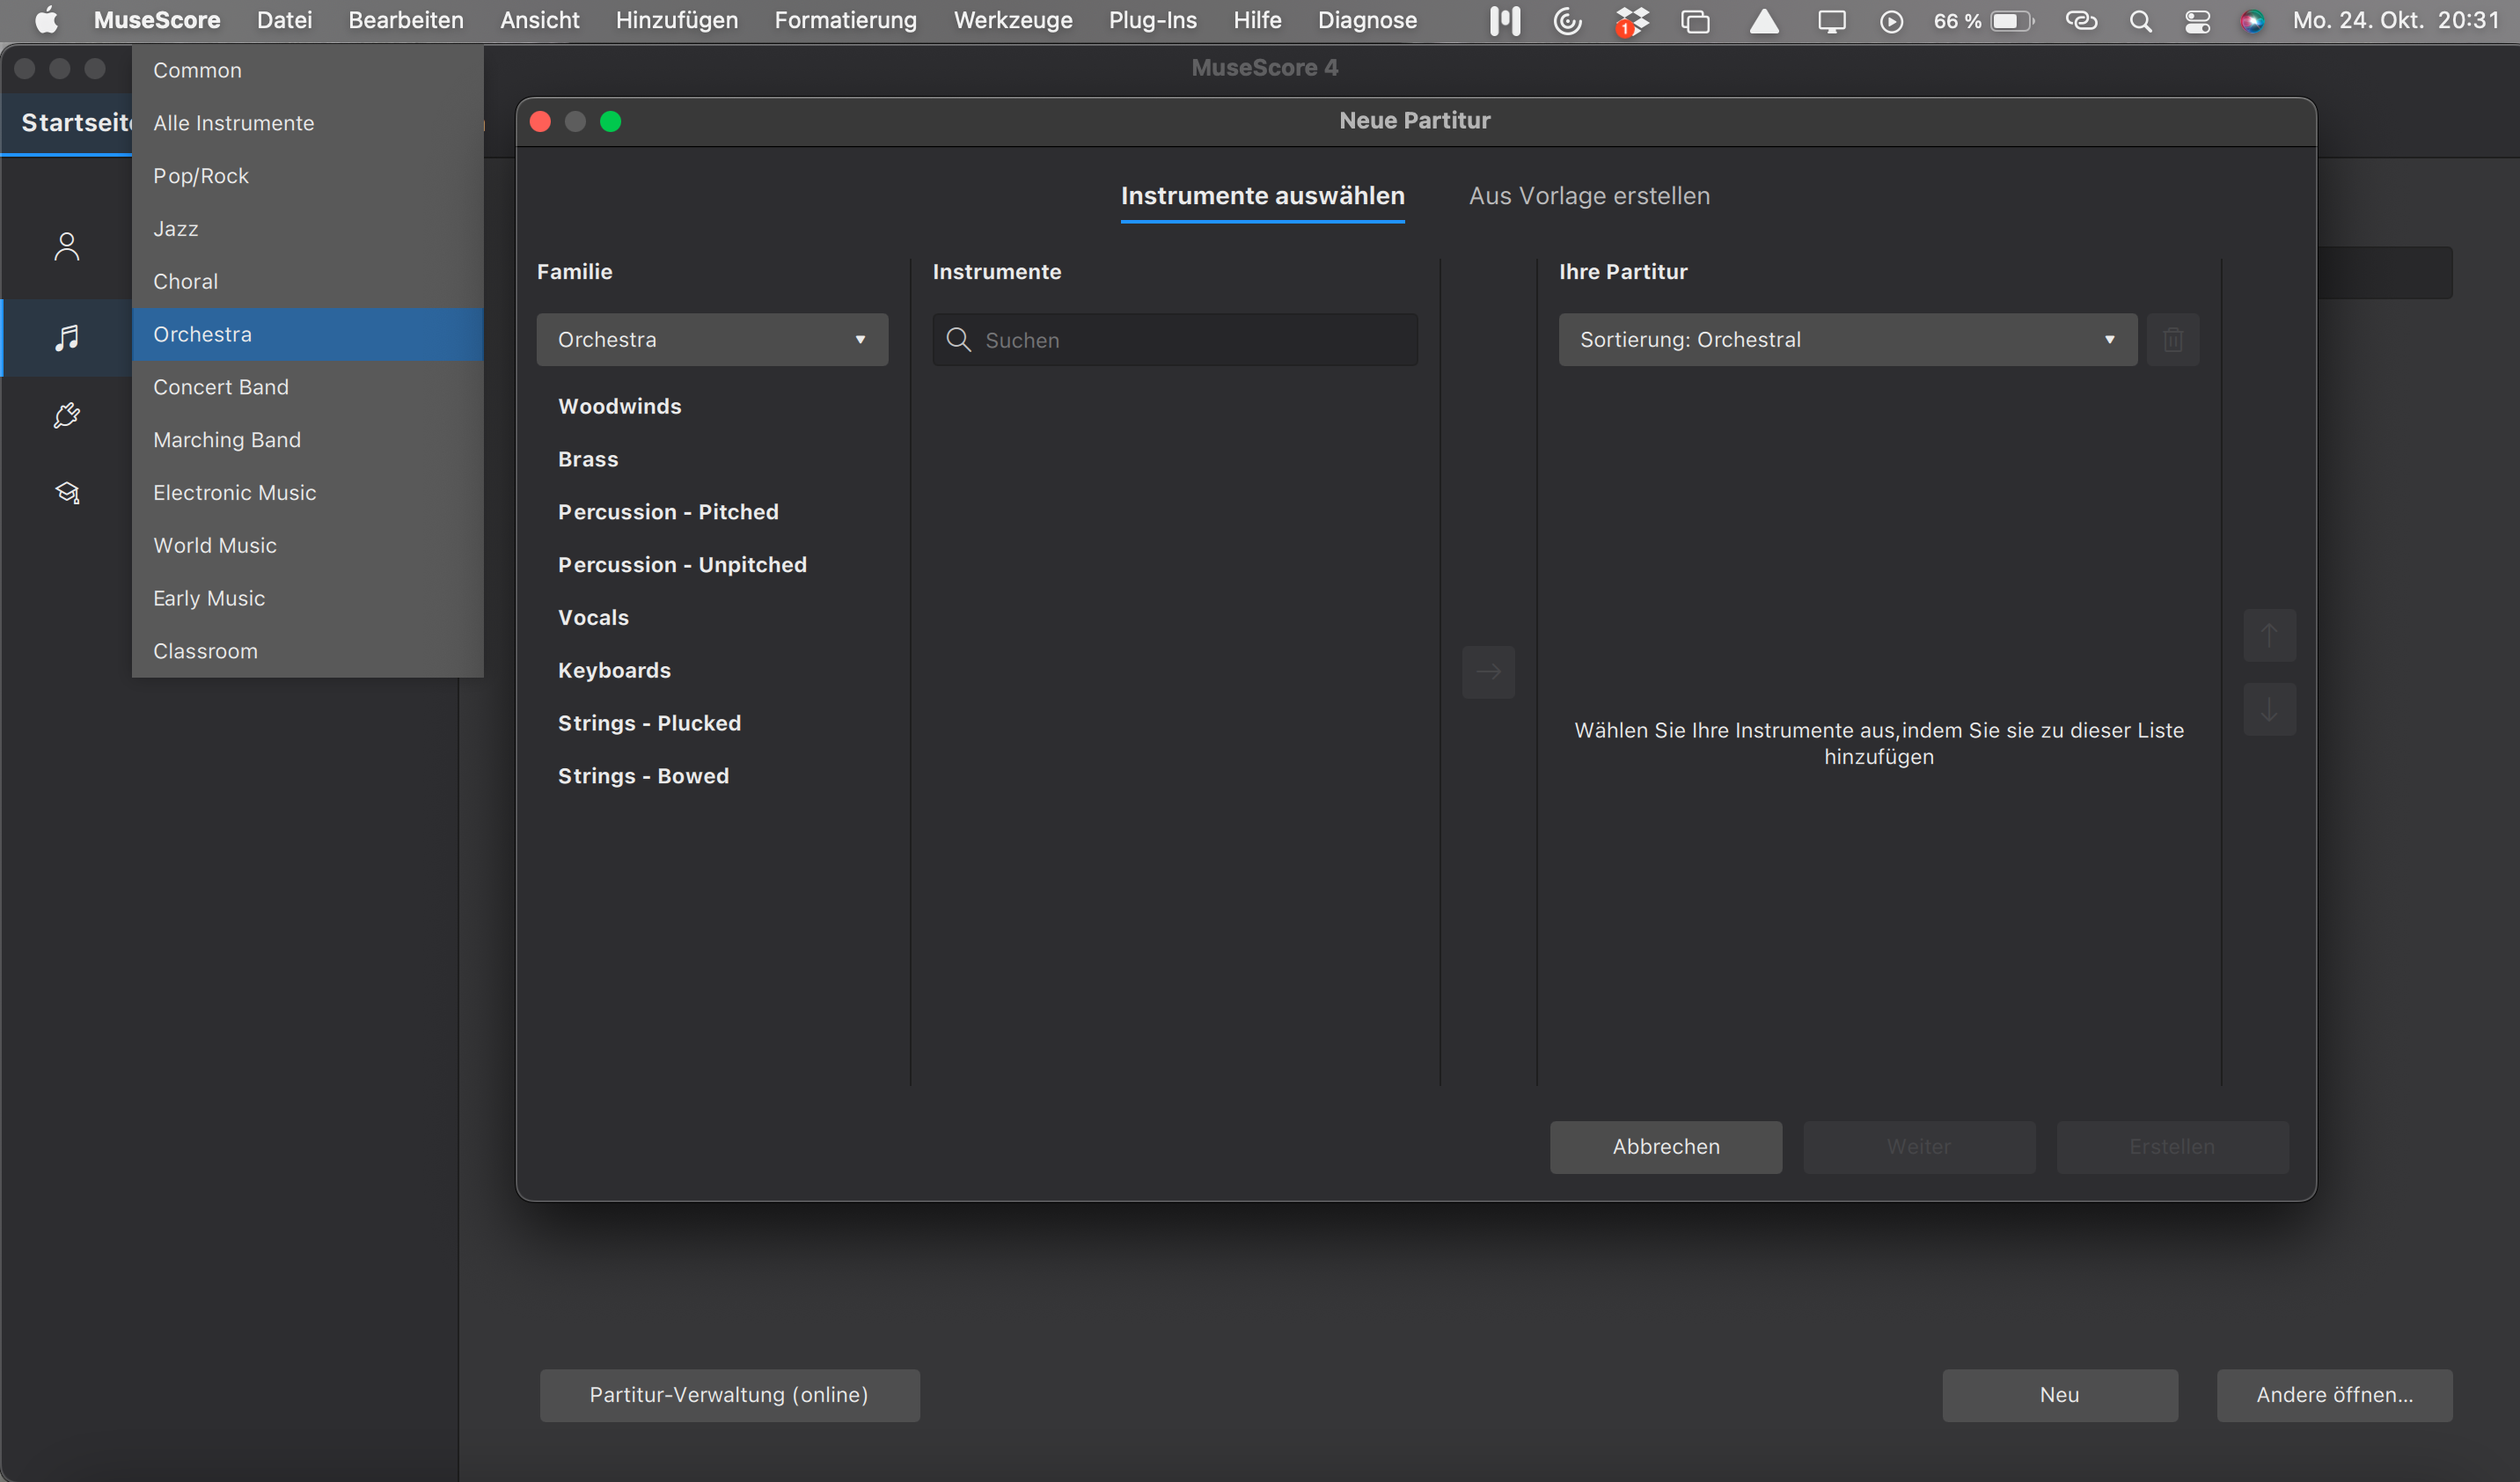Click the Abbrechen button
This screenshot has height=1482, width=2520.
1666,1147
